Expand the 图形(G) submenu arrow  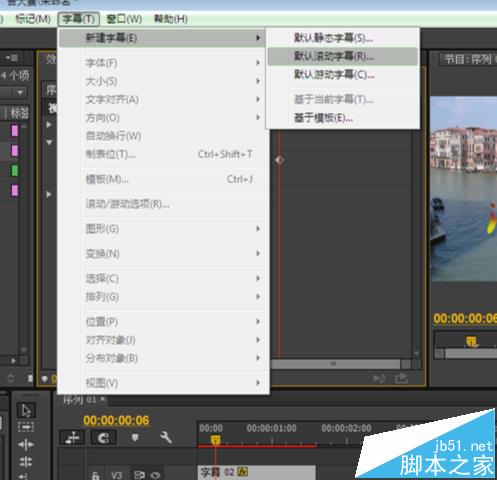pyautogui.click(x=258, y=229)
